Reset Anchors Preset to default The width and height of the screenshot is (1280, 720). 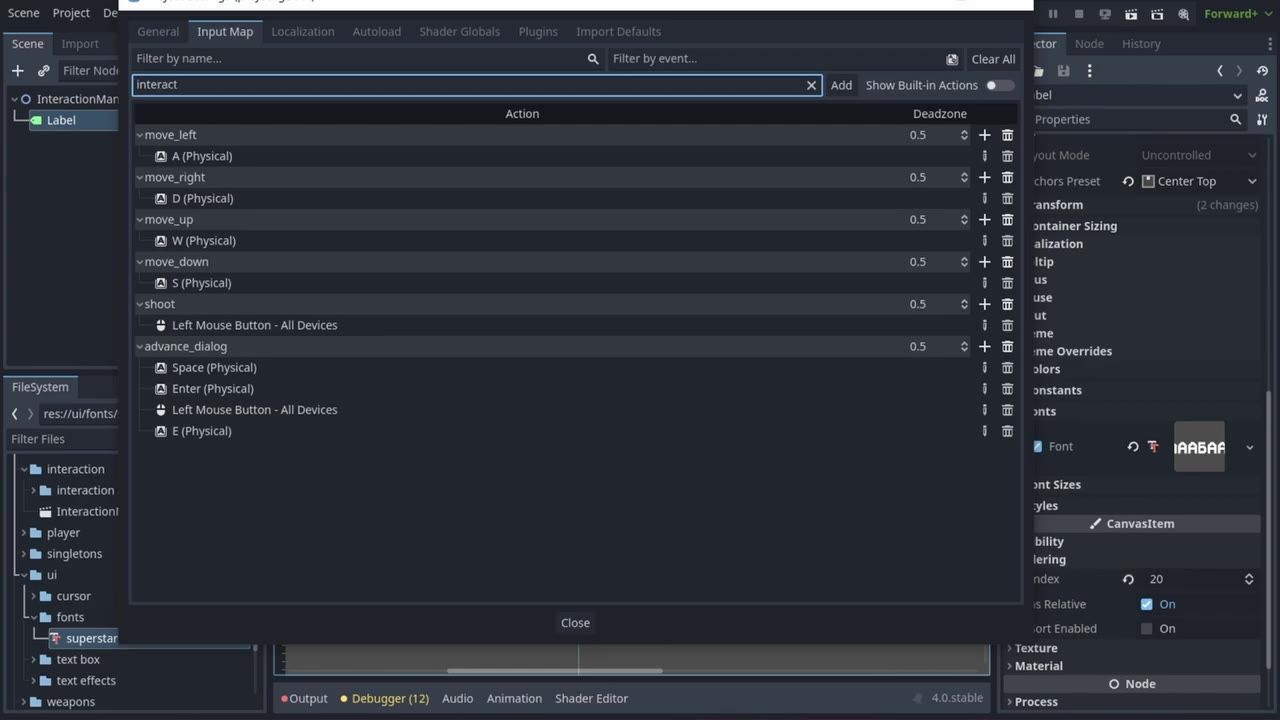[x=1128, y=181]
